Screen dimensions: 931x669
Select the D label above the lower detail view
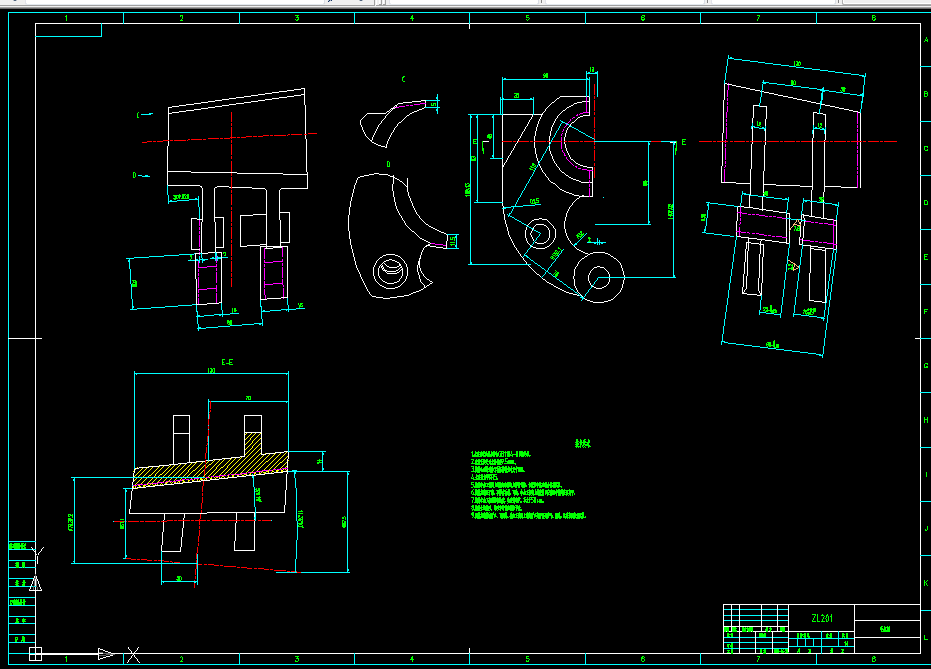click(389, 164)
